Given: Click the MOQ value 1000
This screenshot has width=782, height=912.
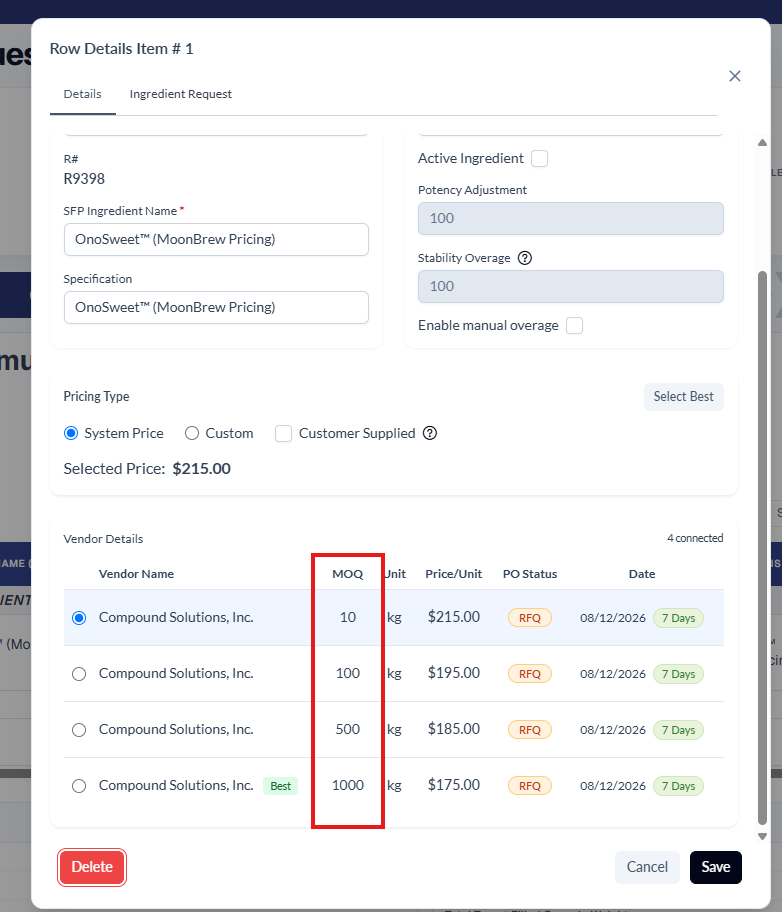Looking at the screenshot, I should (x=348, y=785).
